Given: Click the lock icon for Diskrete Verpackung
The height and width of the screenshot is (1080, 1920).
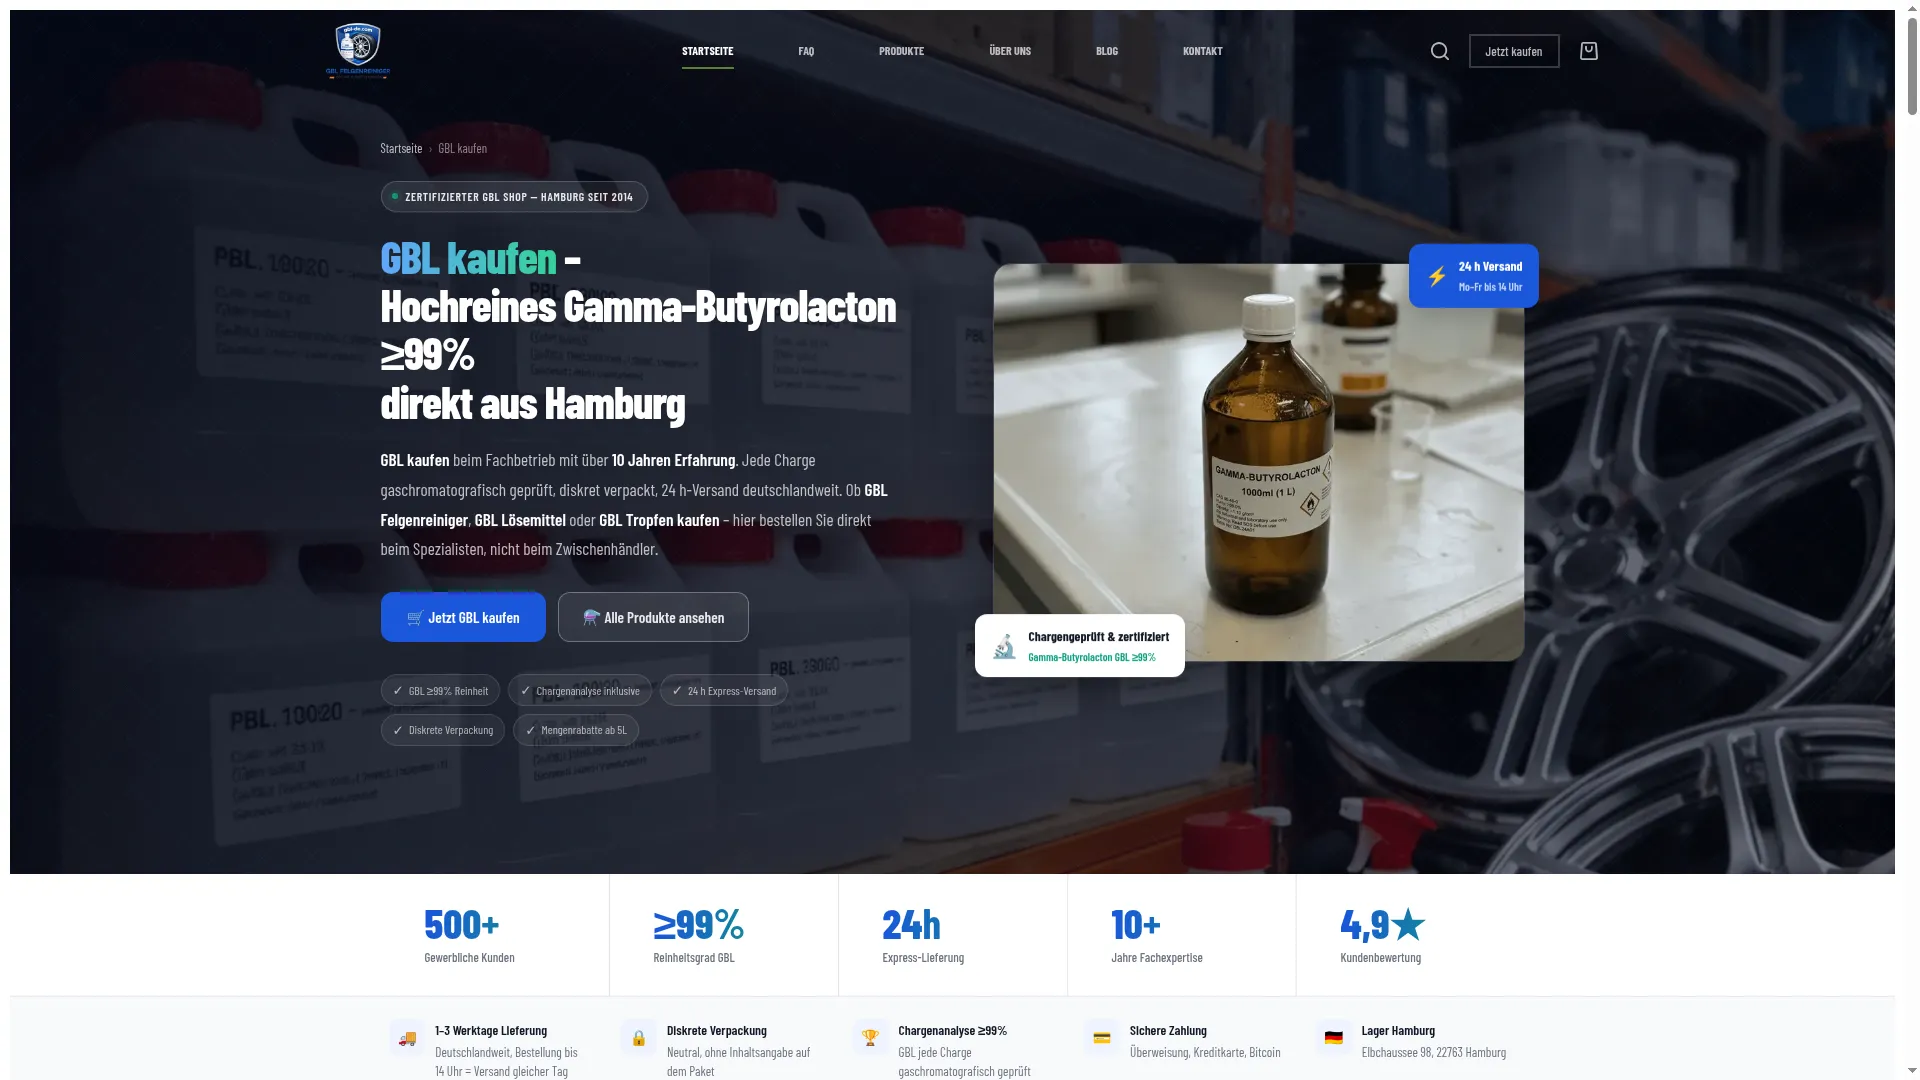Looking at the screenshot, I should 639,1038.
